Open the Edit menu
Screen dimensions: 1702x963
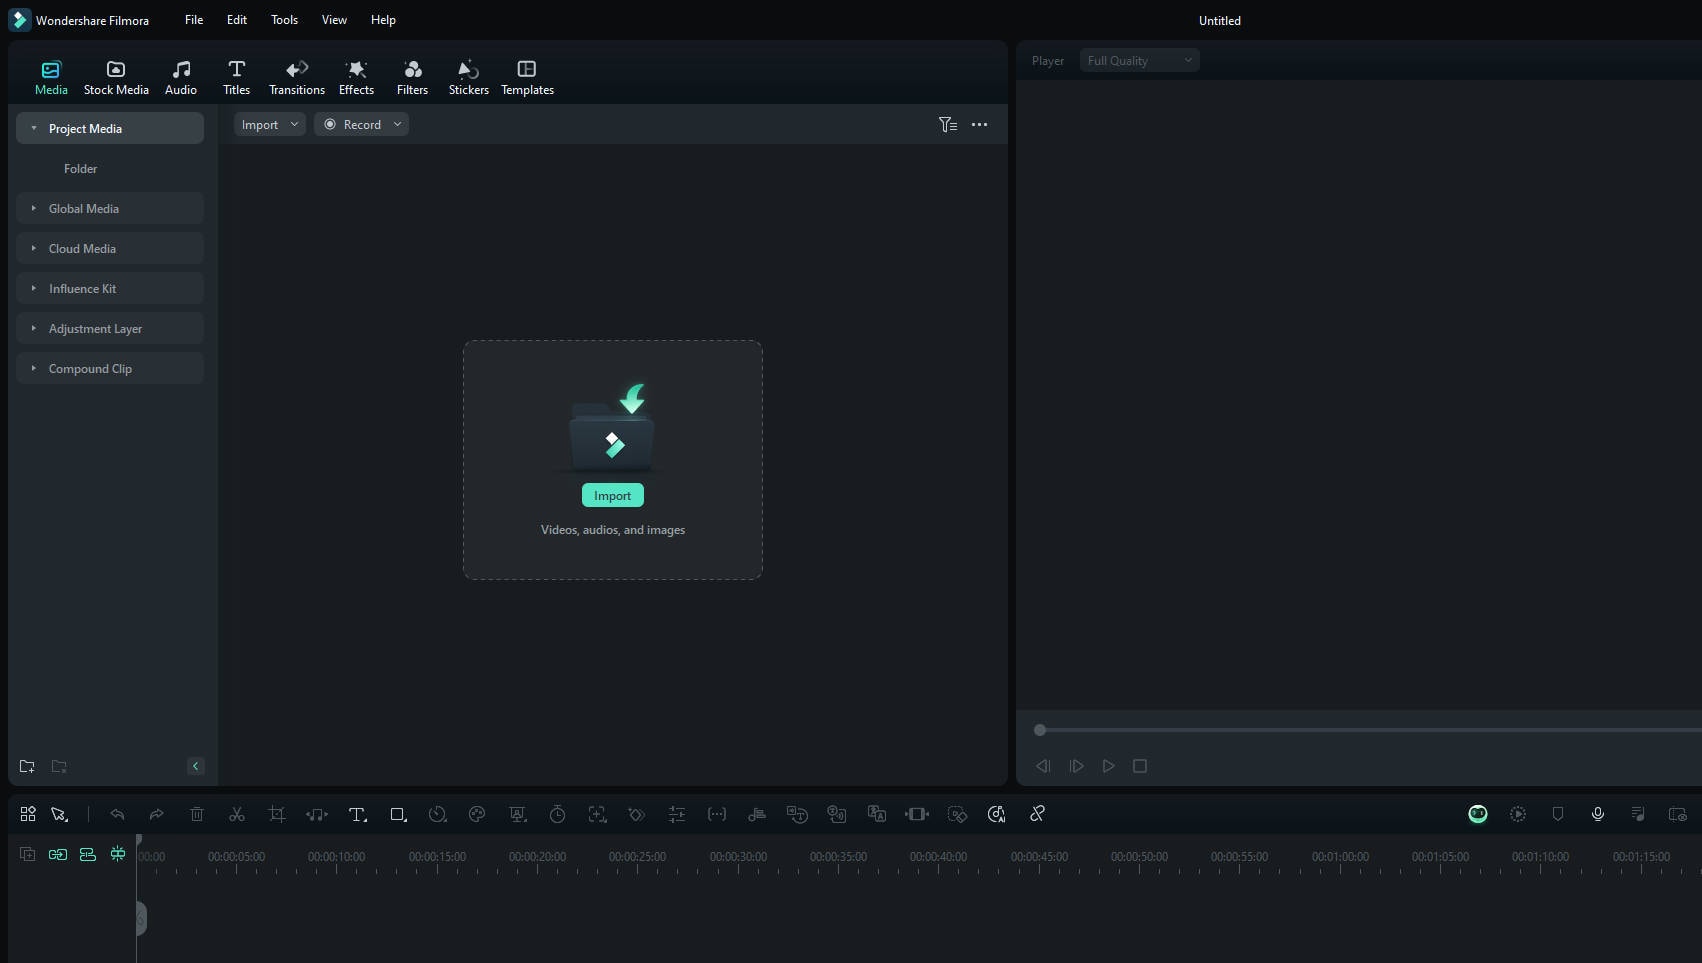(237, 20)
